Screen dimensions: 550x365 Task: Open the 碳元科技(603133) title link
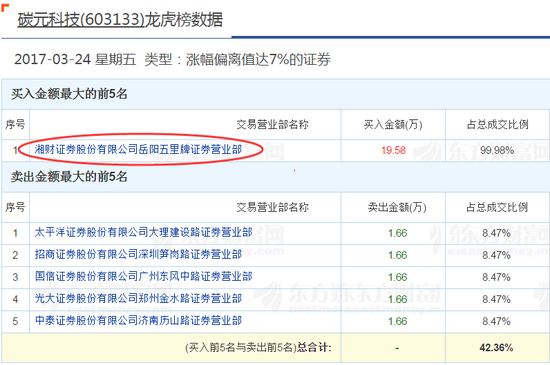click(x=120, y=20)
